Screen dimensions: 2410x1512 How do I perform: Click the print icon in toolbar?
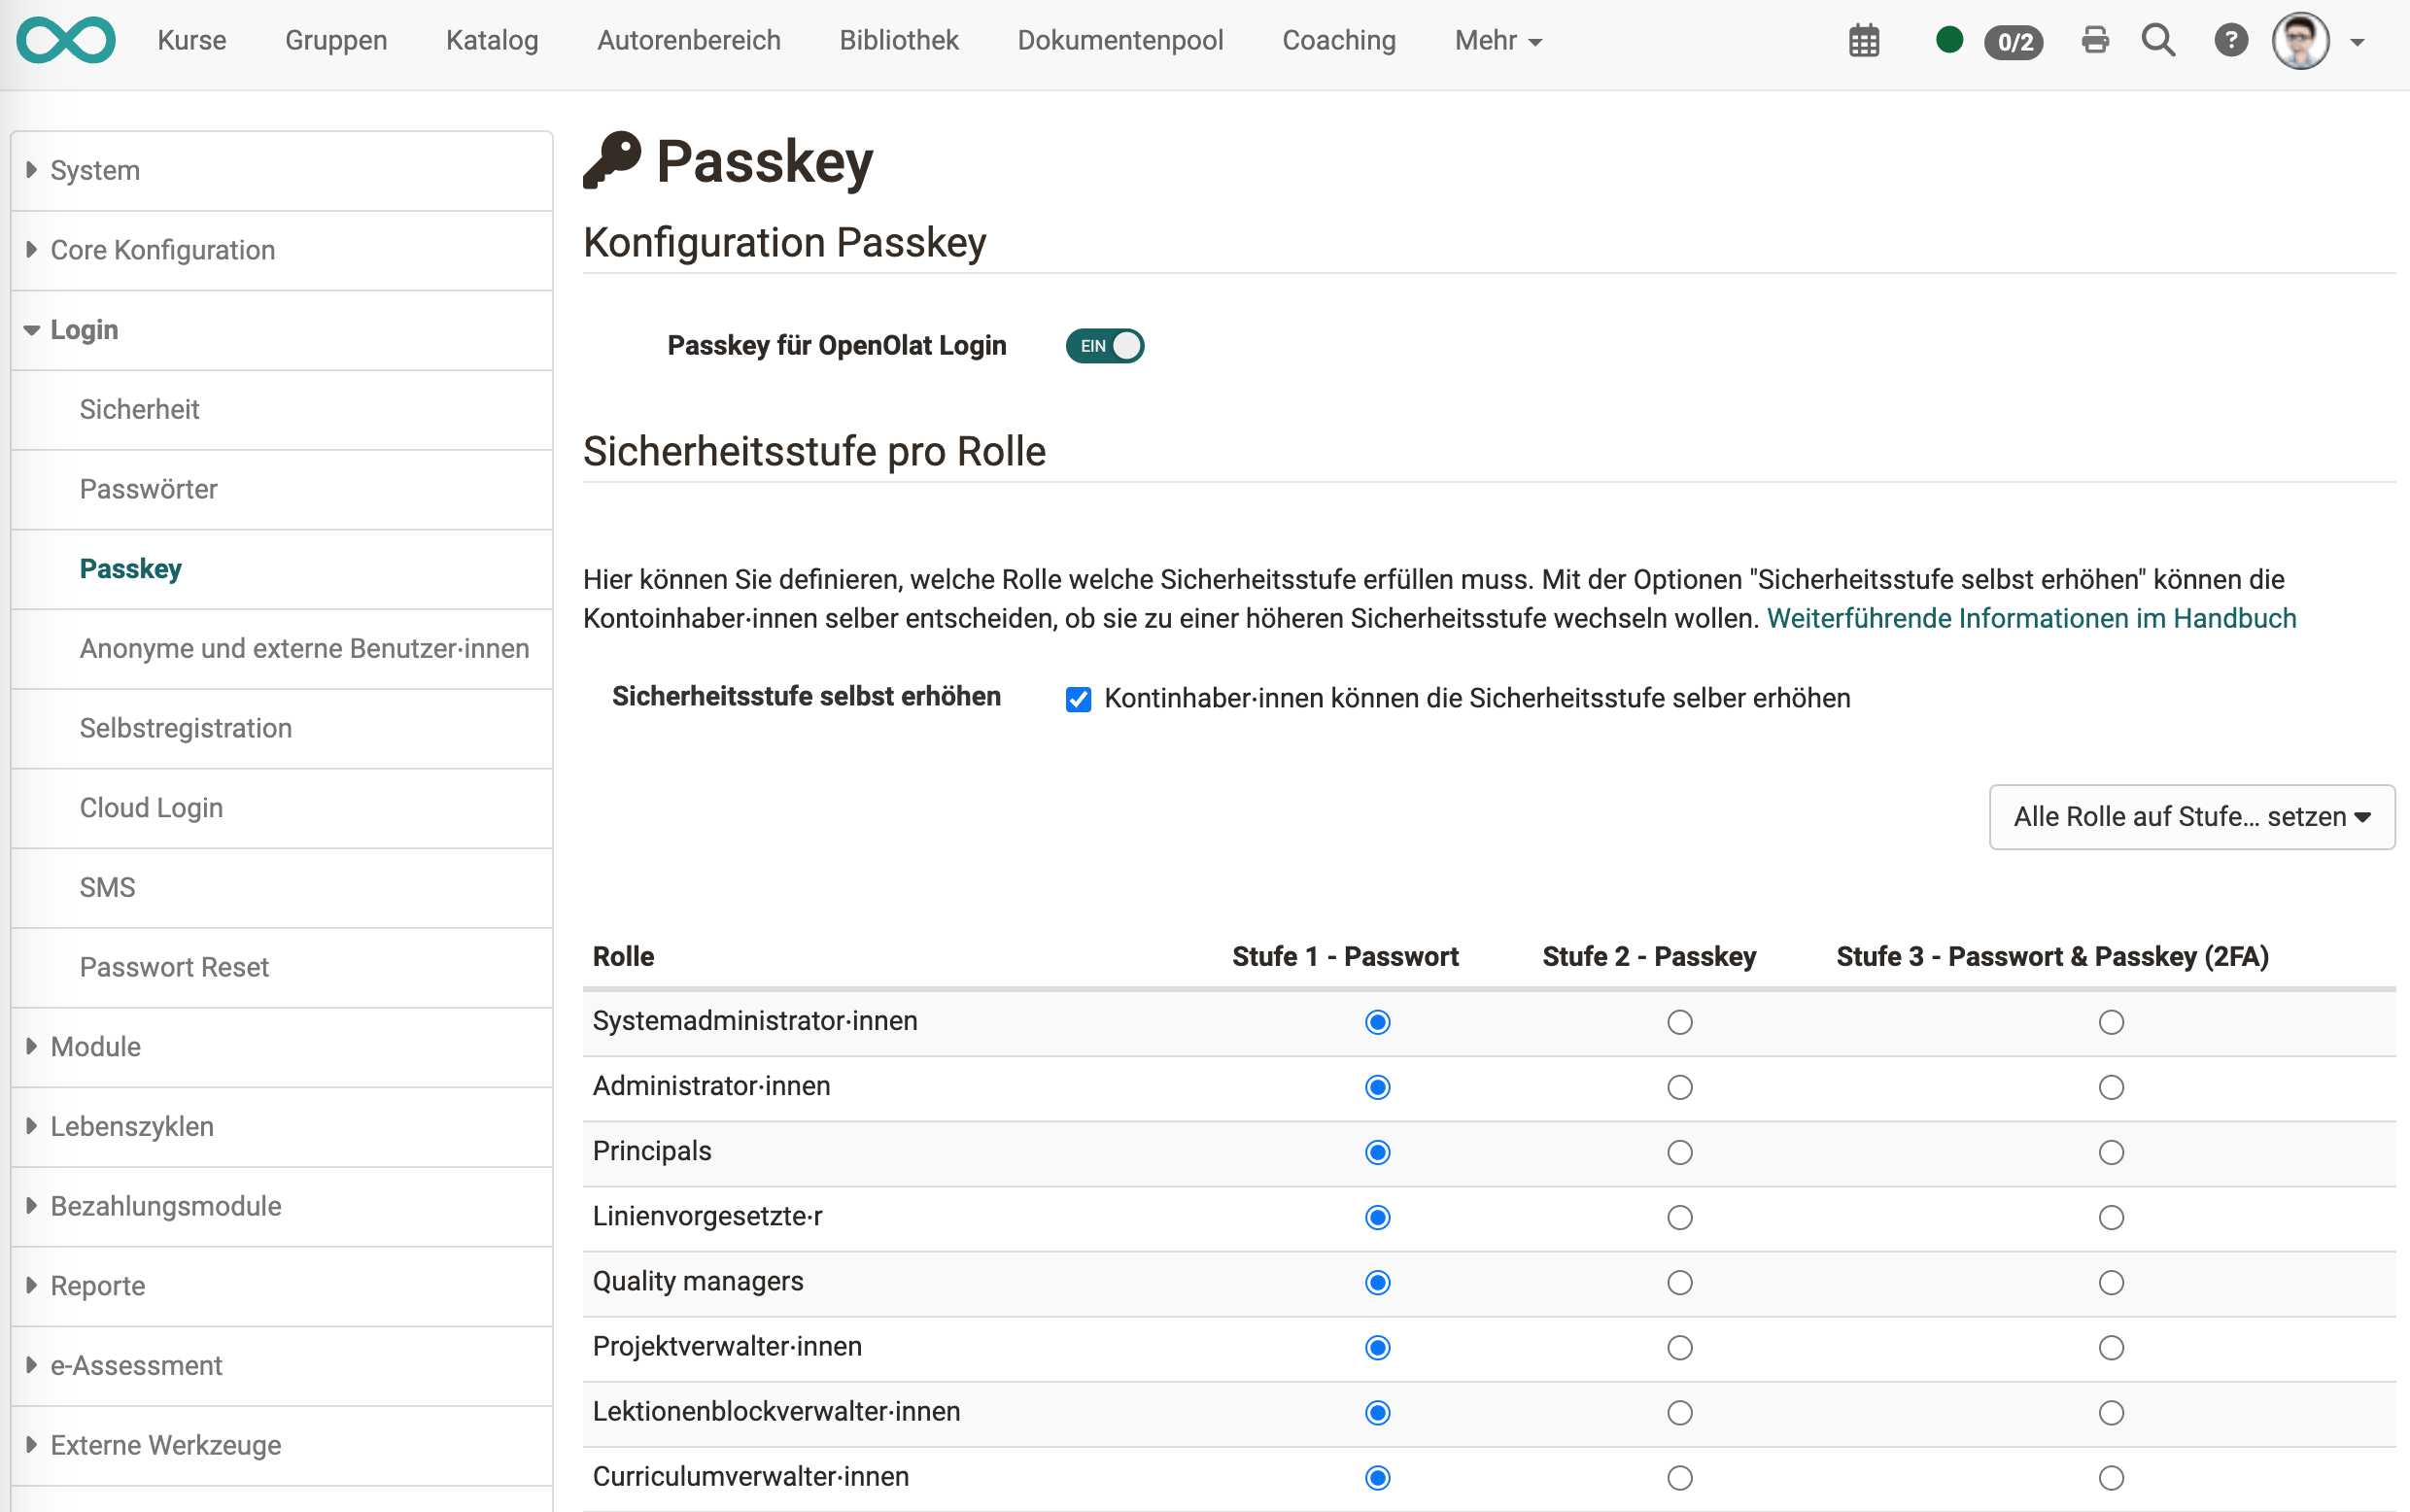(2095, 37)
